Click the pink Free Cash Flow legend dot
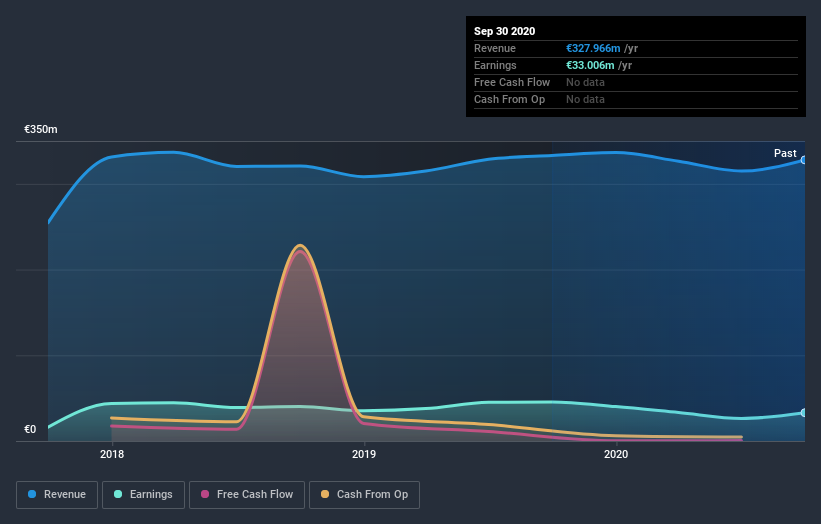The image size is (821, 524). click(205, 494)
